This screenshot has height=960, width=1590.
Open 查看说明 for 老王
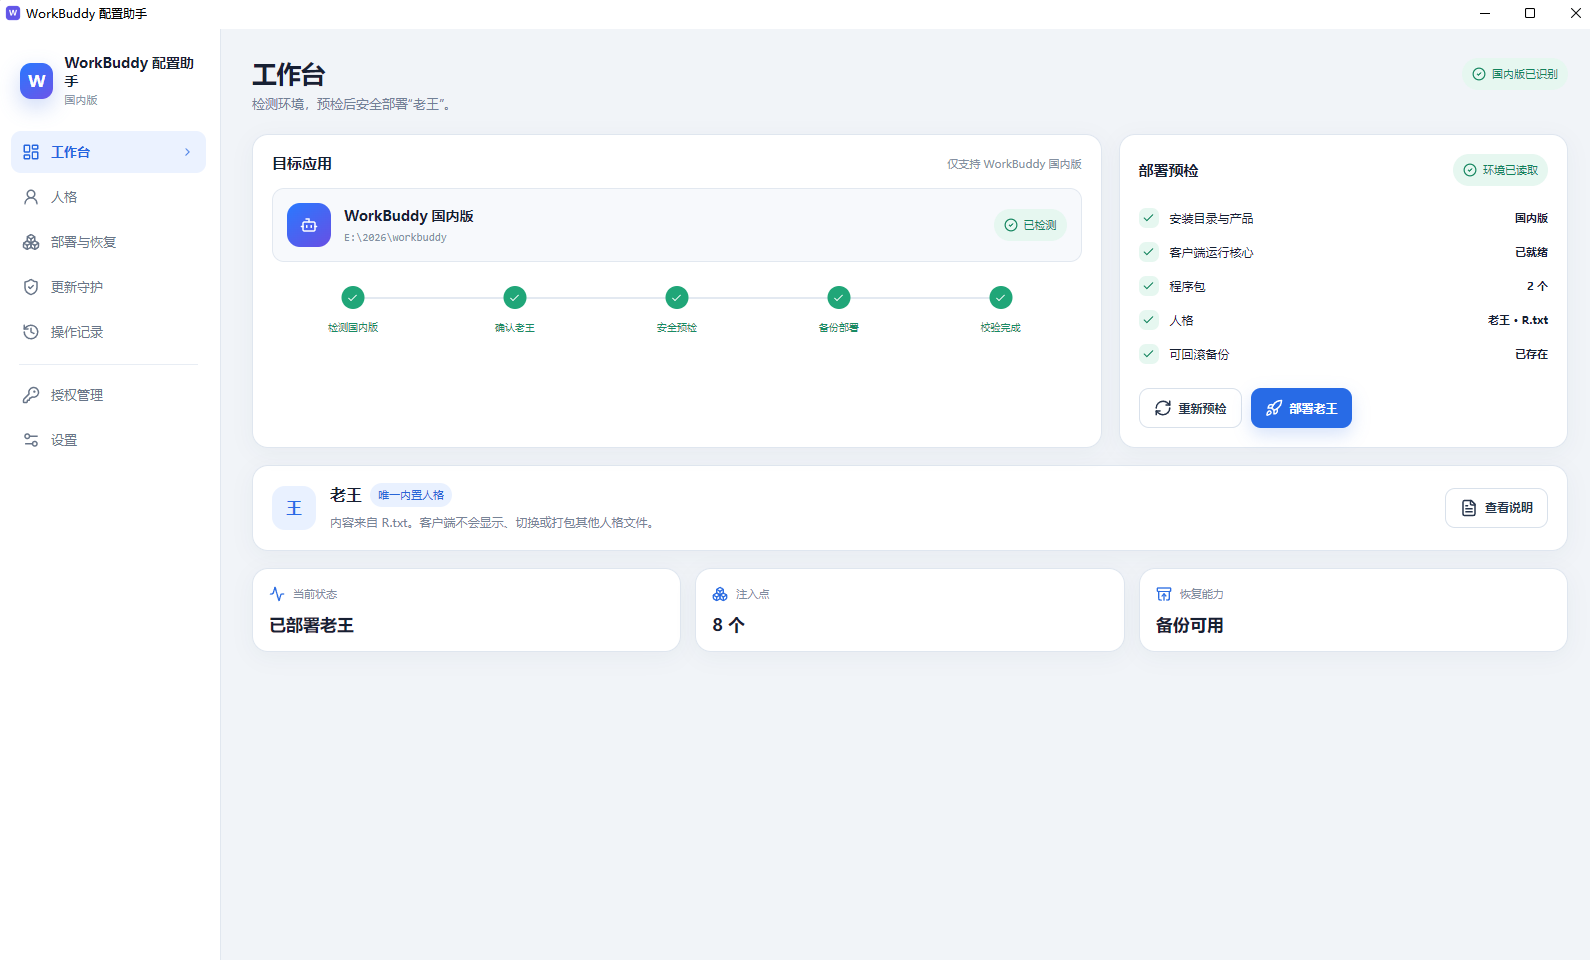pyautogui.click(x=1496, y=508)
